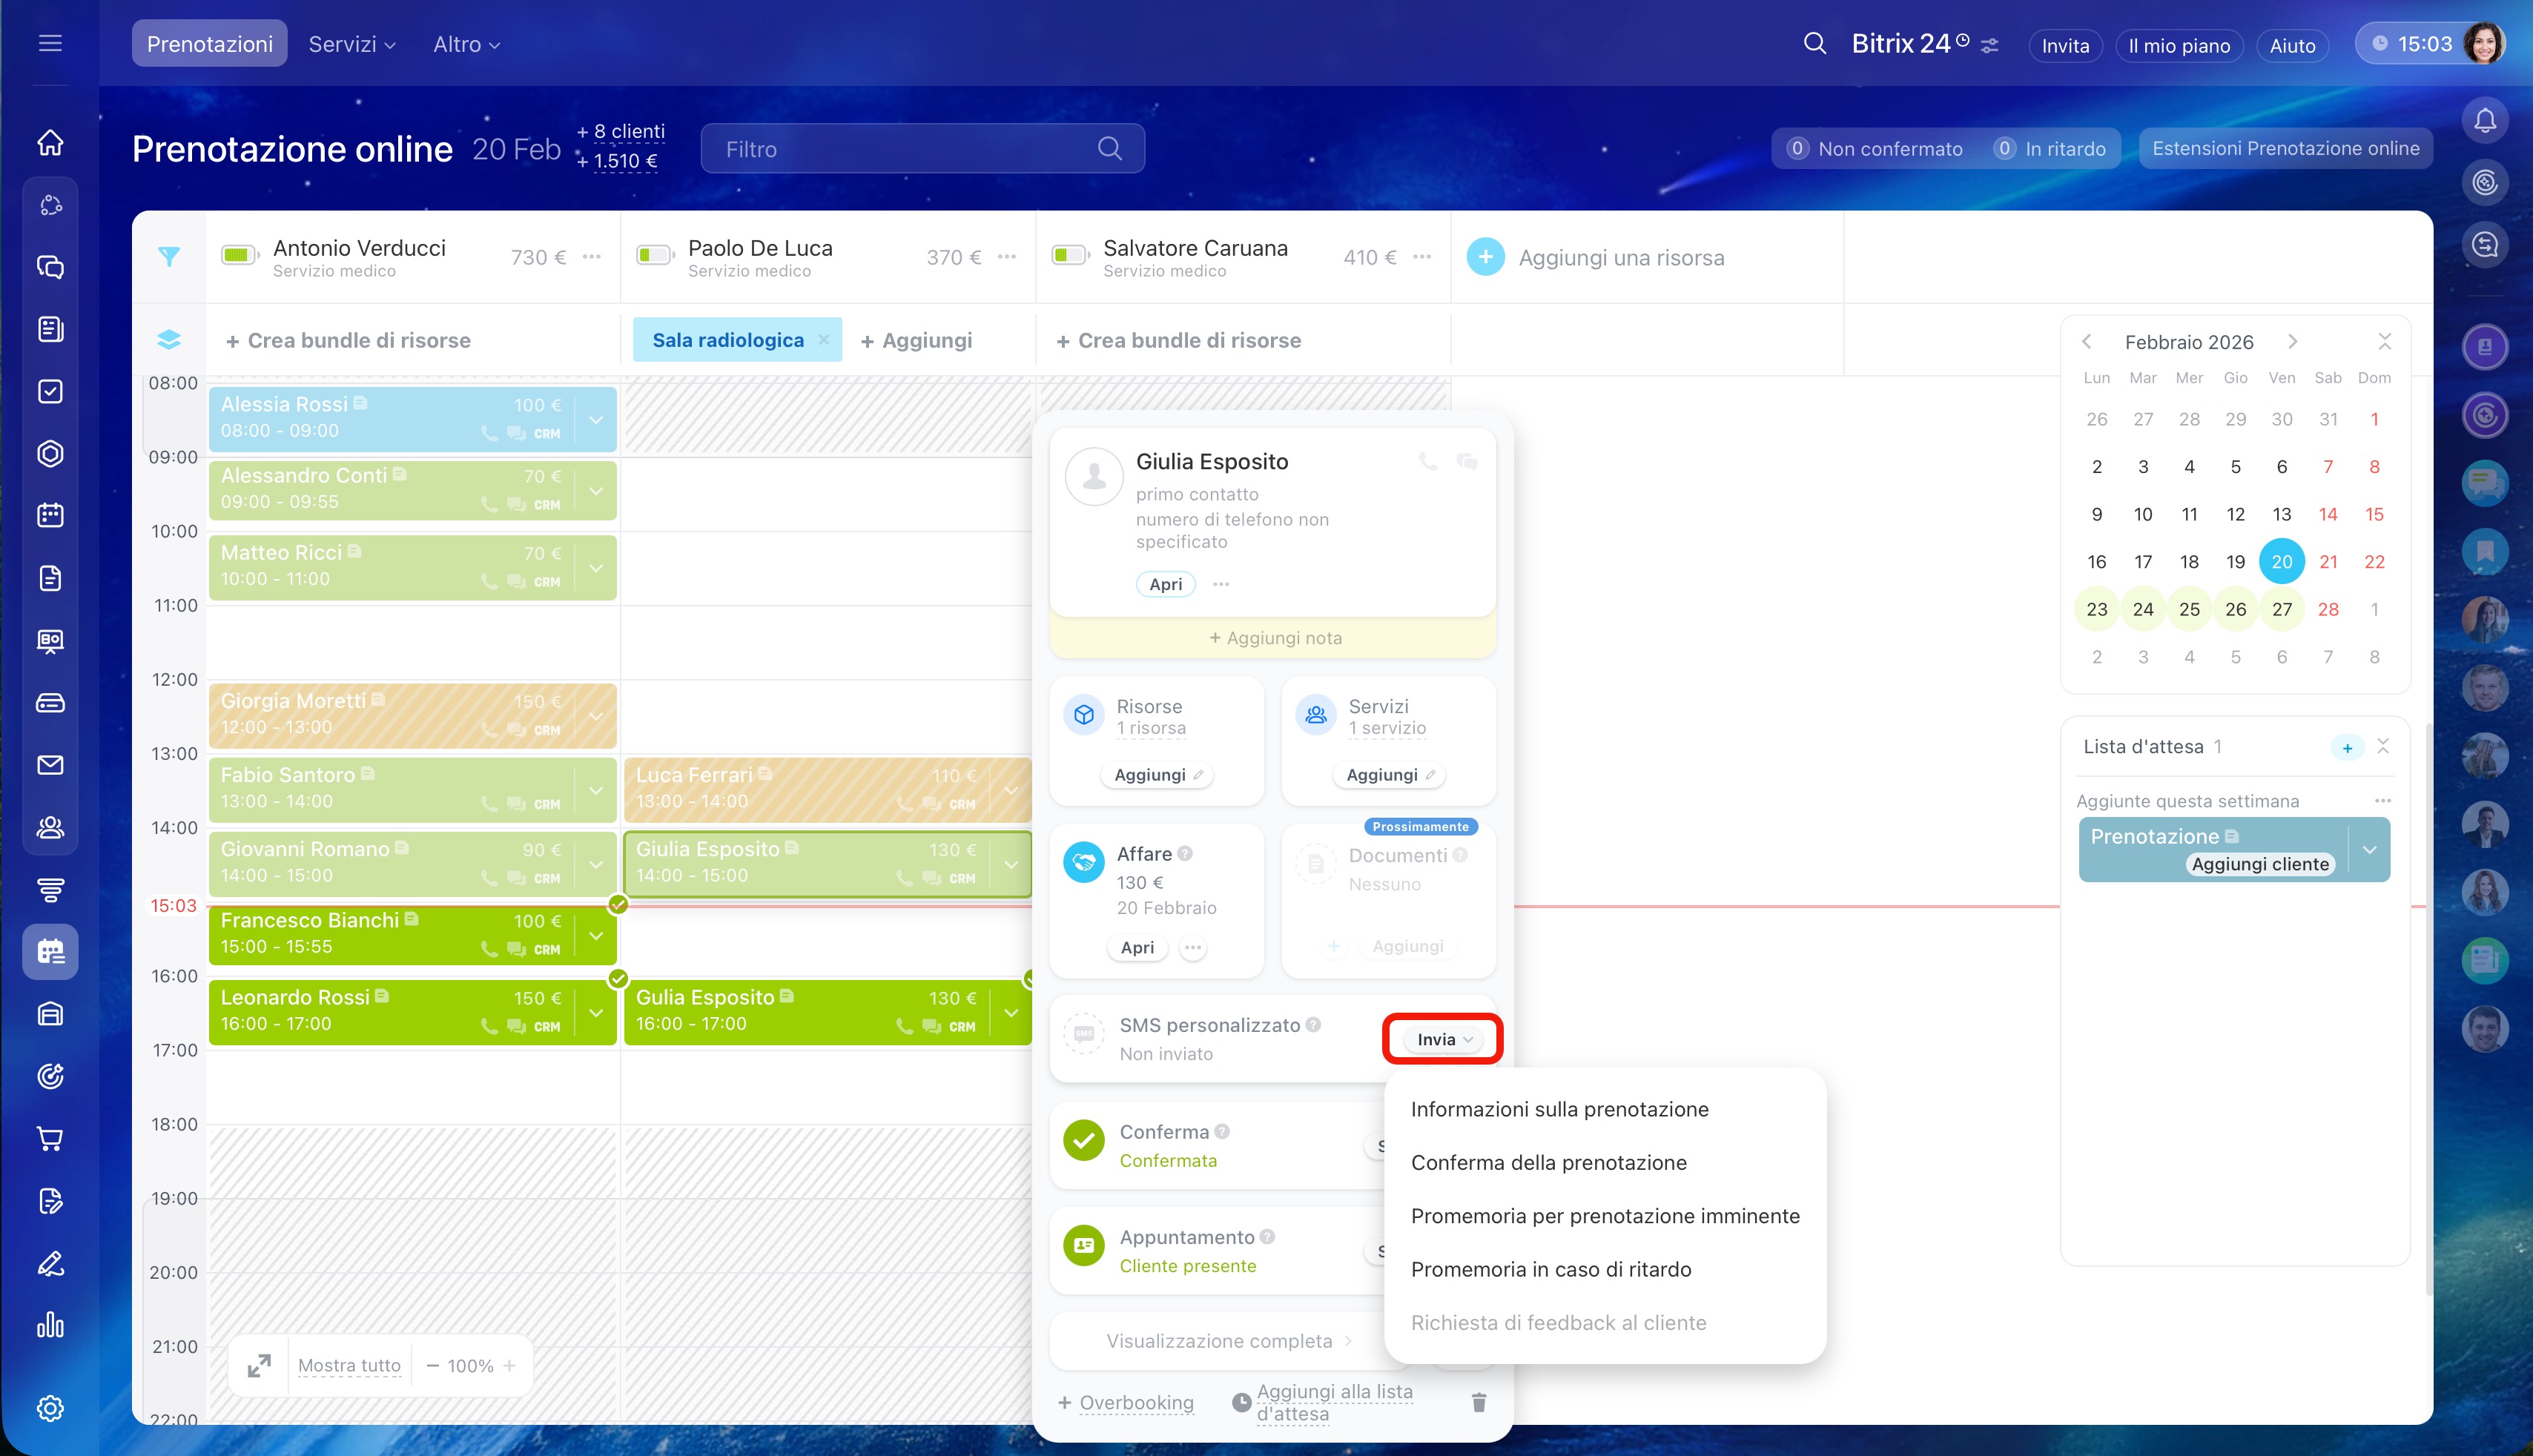Open the search magnifier next to Bitrix 24
Viewport: 2533px width, 1456px height.
(x=1814, y=44)
